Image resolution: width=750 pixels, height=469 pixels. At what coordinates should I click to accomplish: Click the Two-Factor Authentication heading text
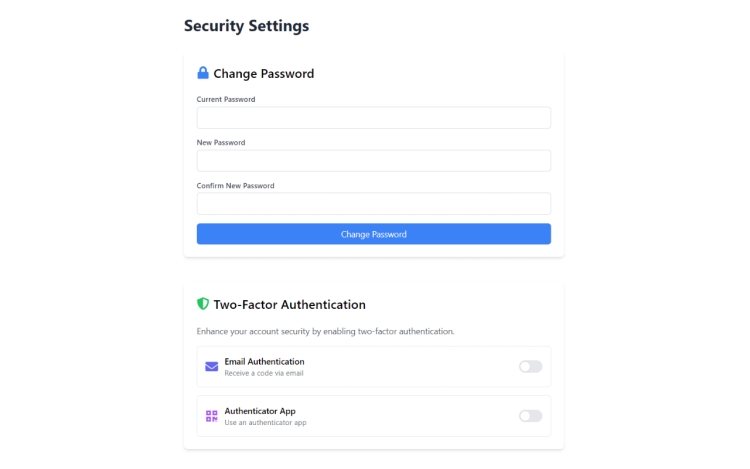pyautogui.click(x=289, y=305)
